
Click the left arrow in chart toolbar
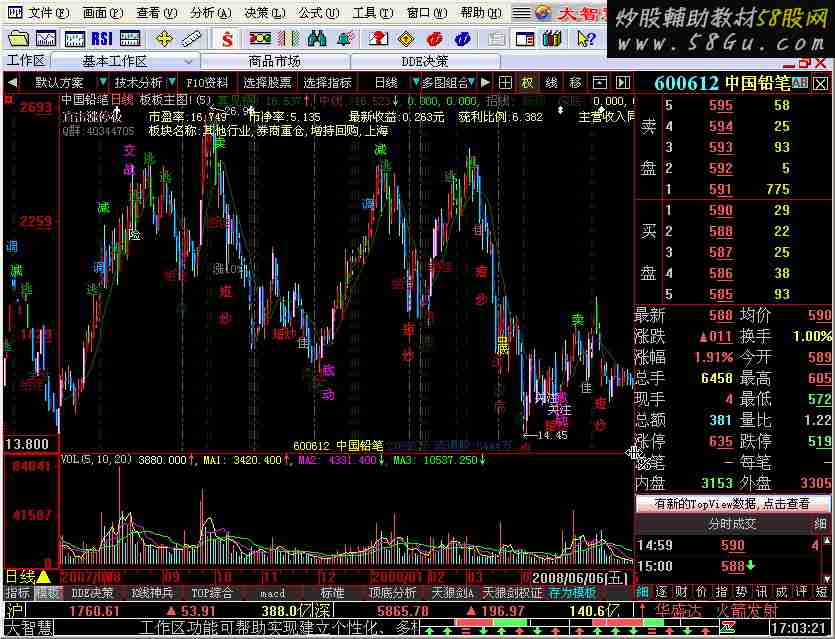(x=12, y=83)
